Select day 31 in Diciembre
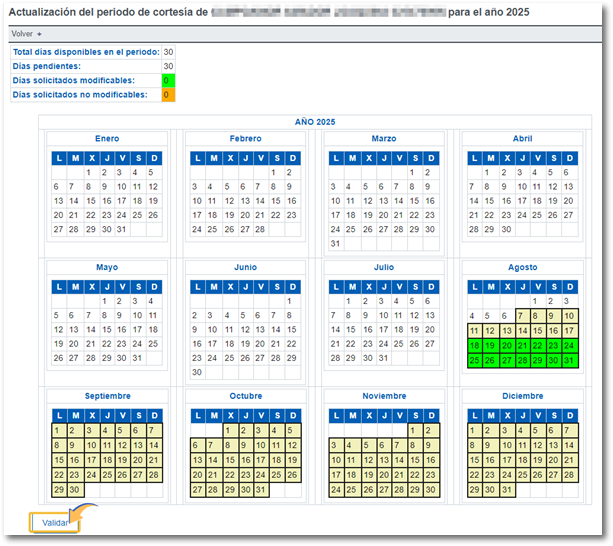Viewport: 613px width, 546px height. (x=506, y=490)
